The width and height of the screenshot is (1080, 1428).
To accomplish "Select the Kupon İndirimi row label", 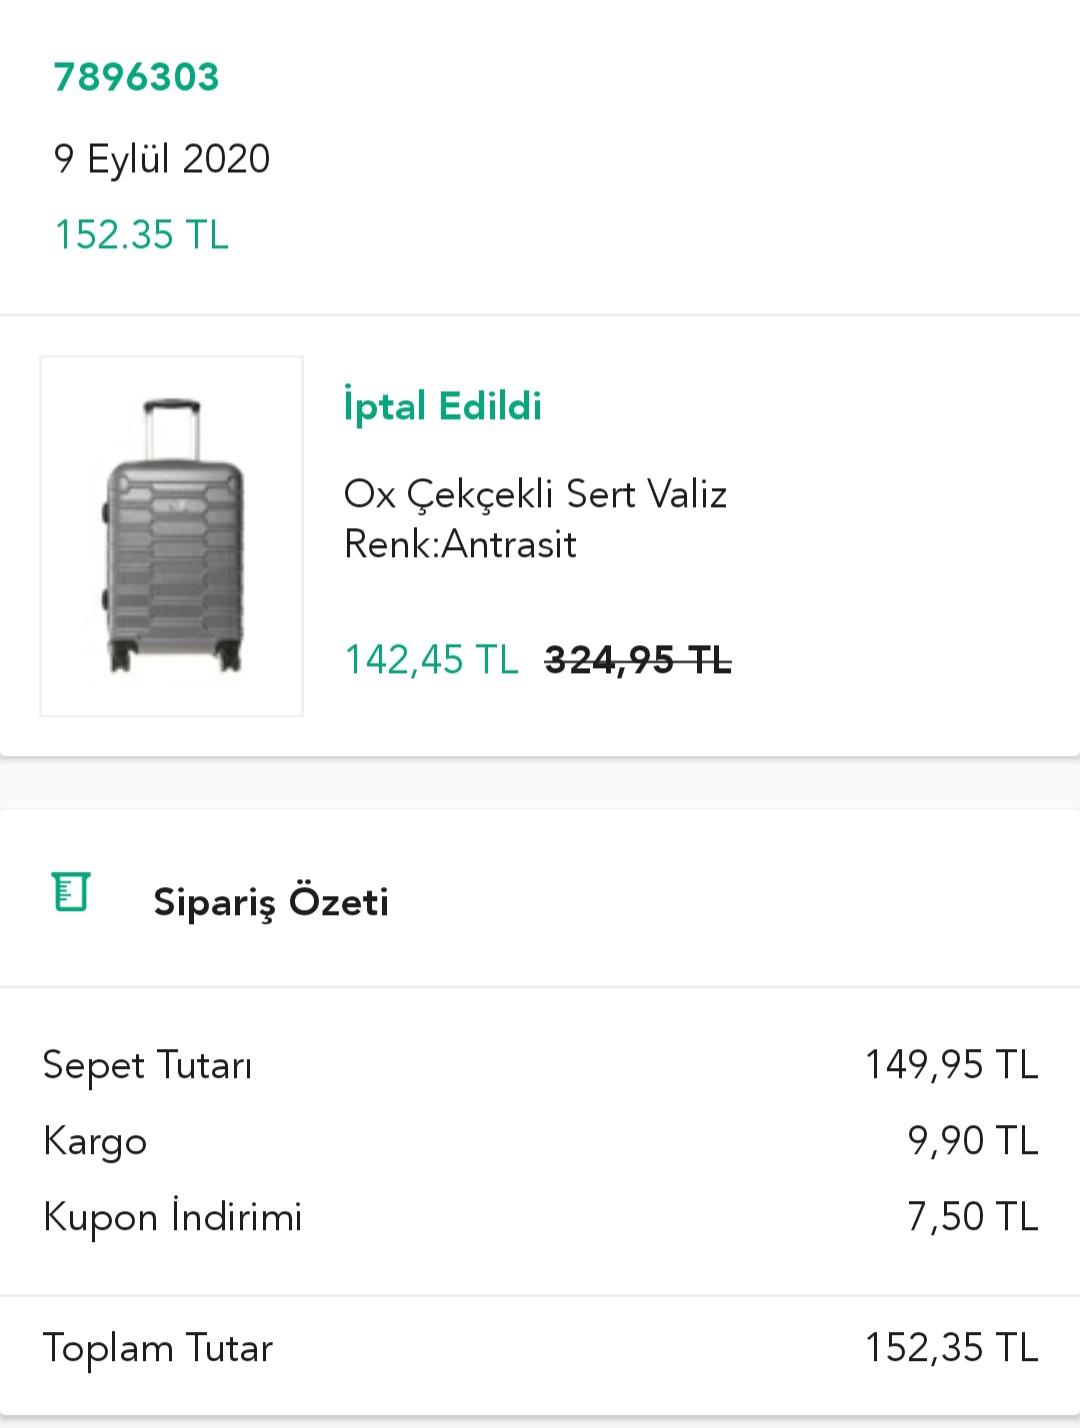I will [172, 1218].
